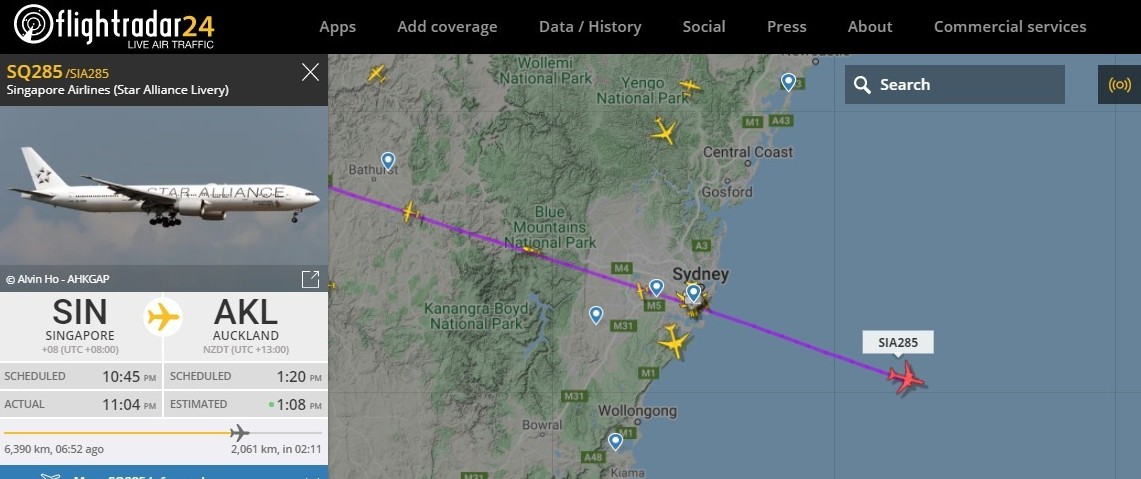The image size is (1141, 479).
Task: Open the Apps menu
Action: click(338, 27)
